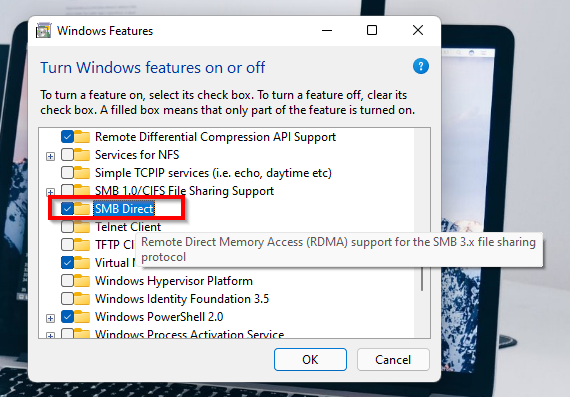Click the Services for NFS folder icon
Image resolution: width=570 pixels, height=397 pixels.
point(82,155)
